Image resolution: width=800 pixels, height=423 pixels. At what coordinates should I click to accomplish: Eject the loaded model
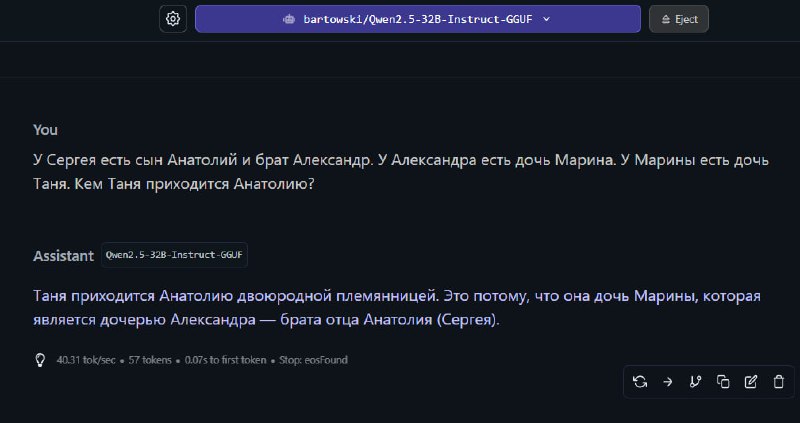click(679, 19)
